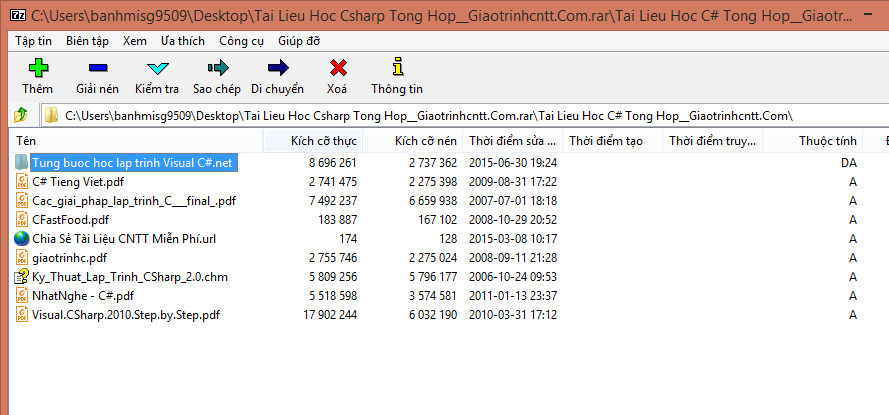Image resolution: width=889 pixels, height=415 pixels.
Task: Select file Ky_Thuat_Lap_Trinh_CSharp_2.0.chm
Action: [x=130, y=277]
